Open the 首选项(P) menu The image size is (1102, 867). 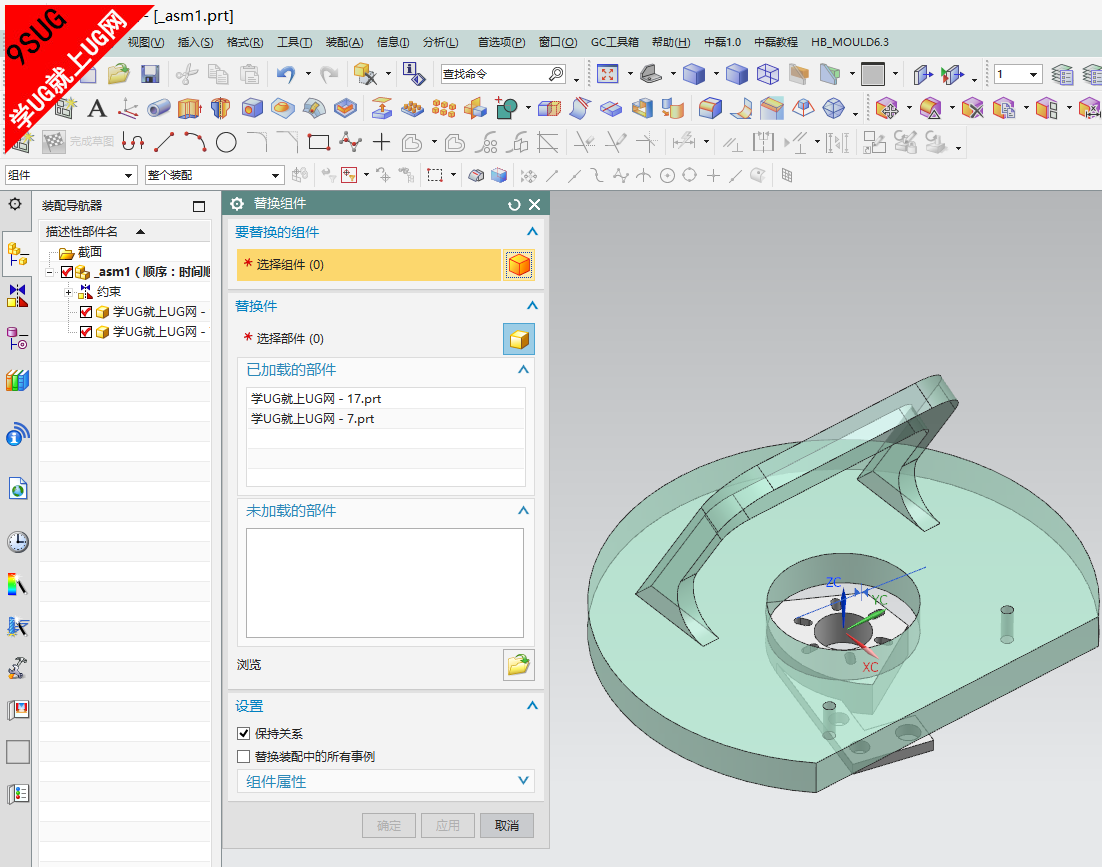pyautogui.click(x=502, y=42)
